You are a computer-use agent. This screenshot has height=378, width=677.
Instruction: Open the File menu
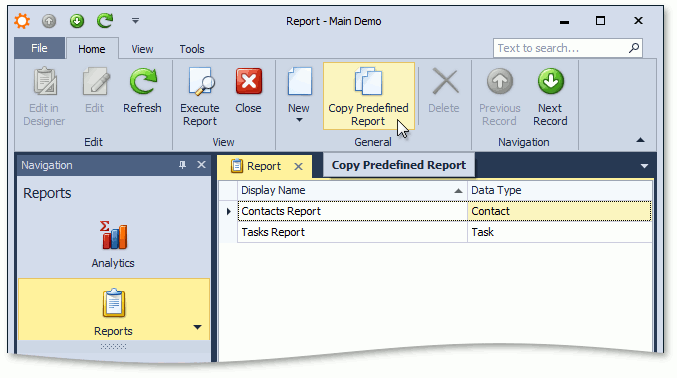coord(39,48)
